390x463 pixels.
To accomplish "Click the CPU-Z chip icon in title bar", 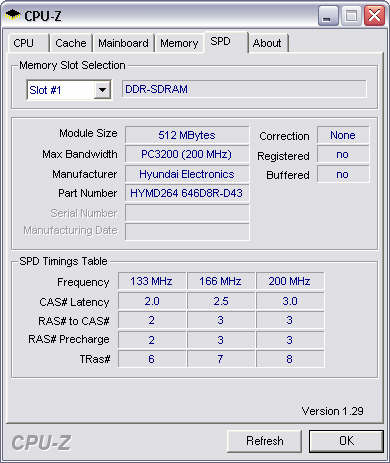I will [13, 15].
